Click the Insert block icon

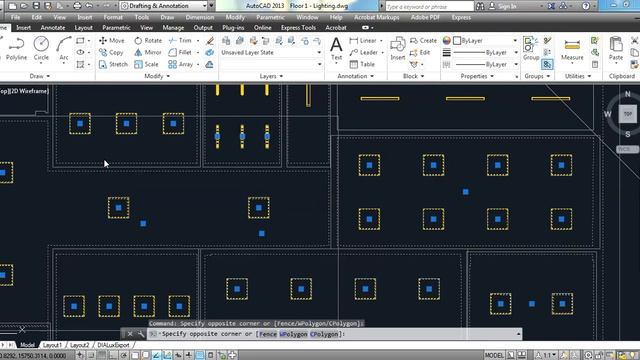click(398, 48)
